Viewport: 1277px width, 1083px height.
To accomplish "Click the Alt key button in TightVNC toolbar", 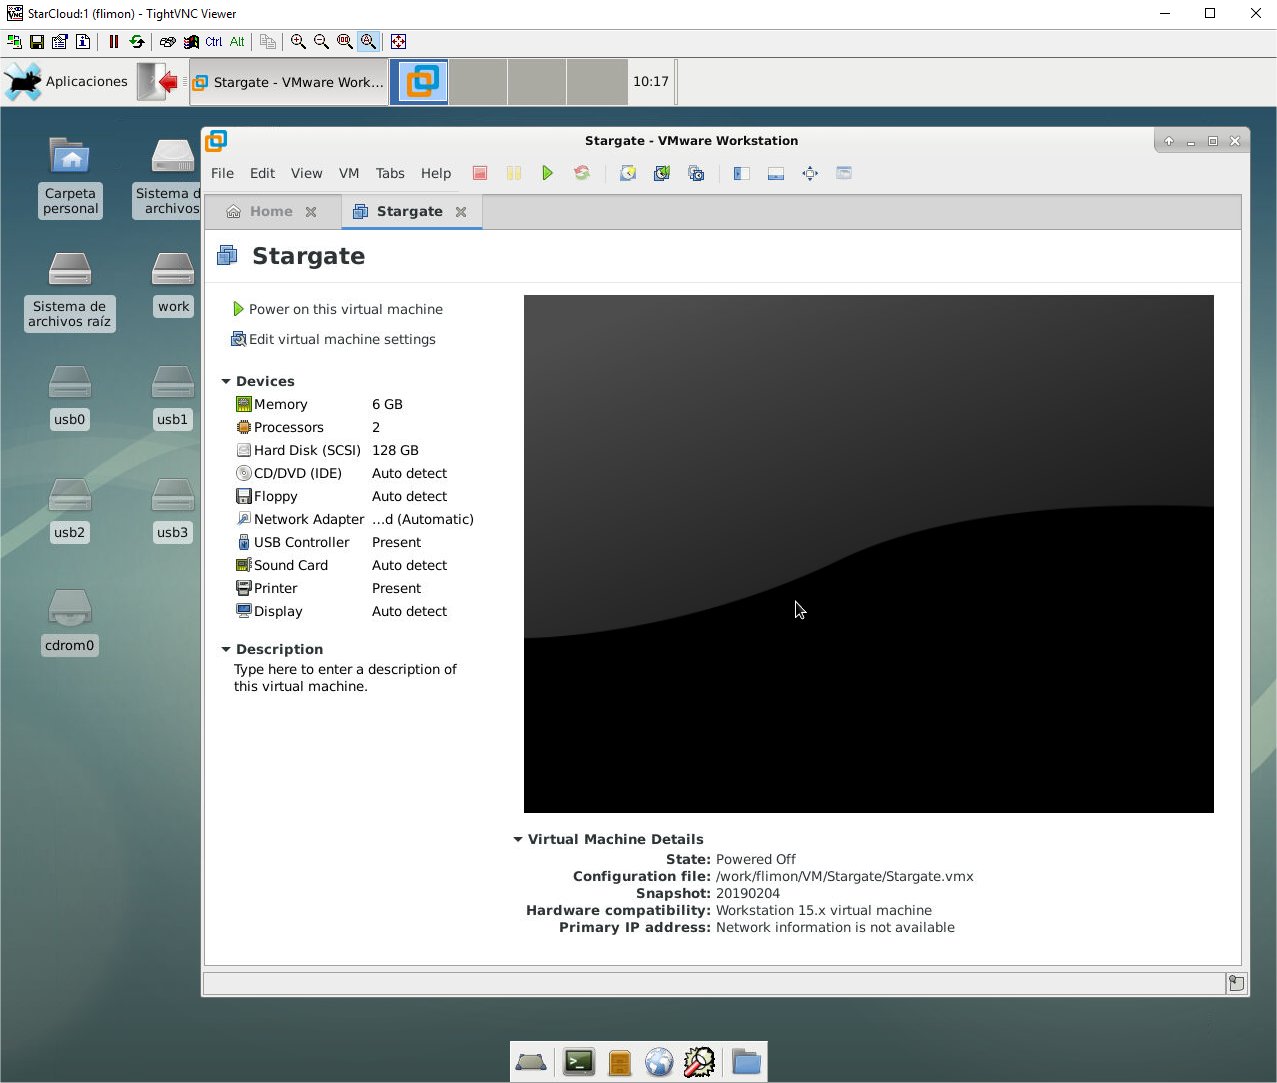I will 237,41.
